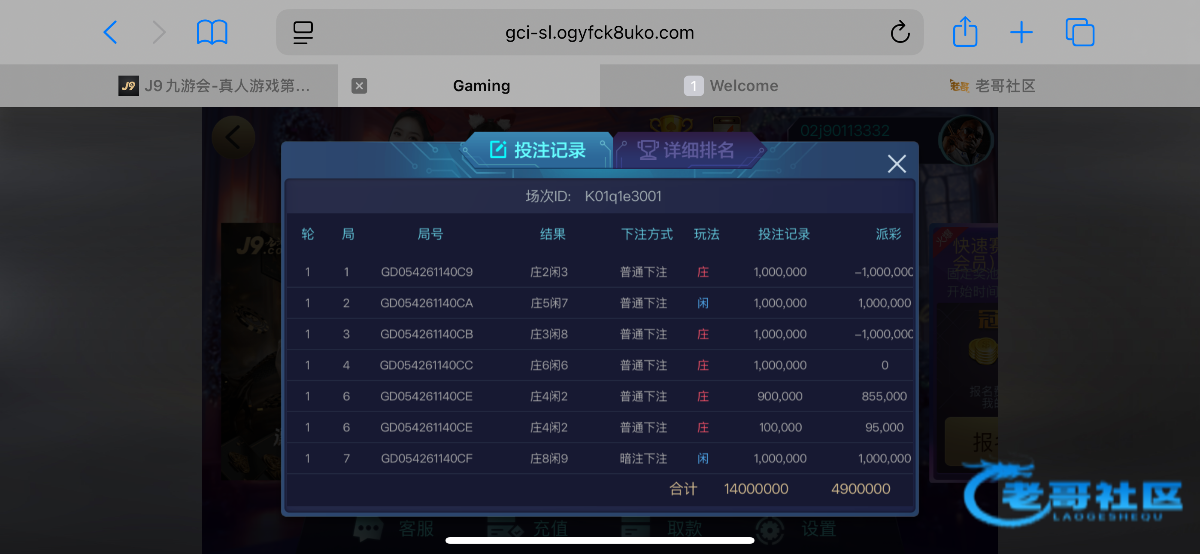Viewport: 1200px width, 554px height.
Task: Close the Gaming tab with its X
Action: tap(360, 86)
